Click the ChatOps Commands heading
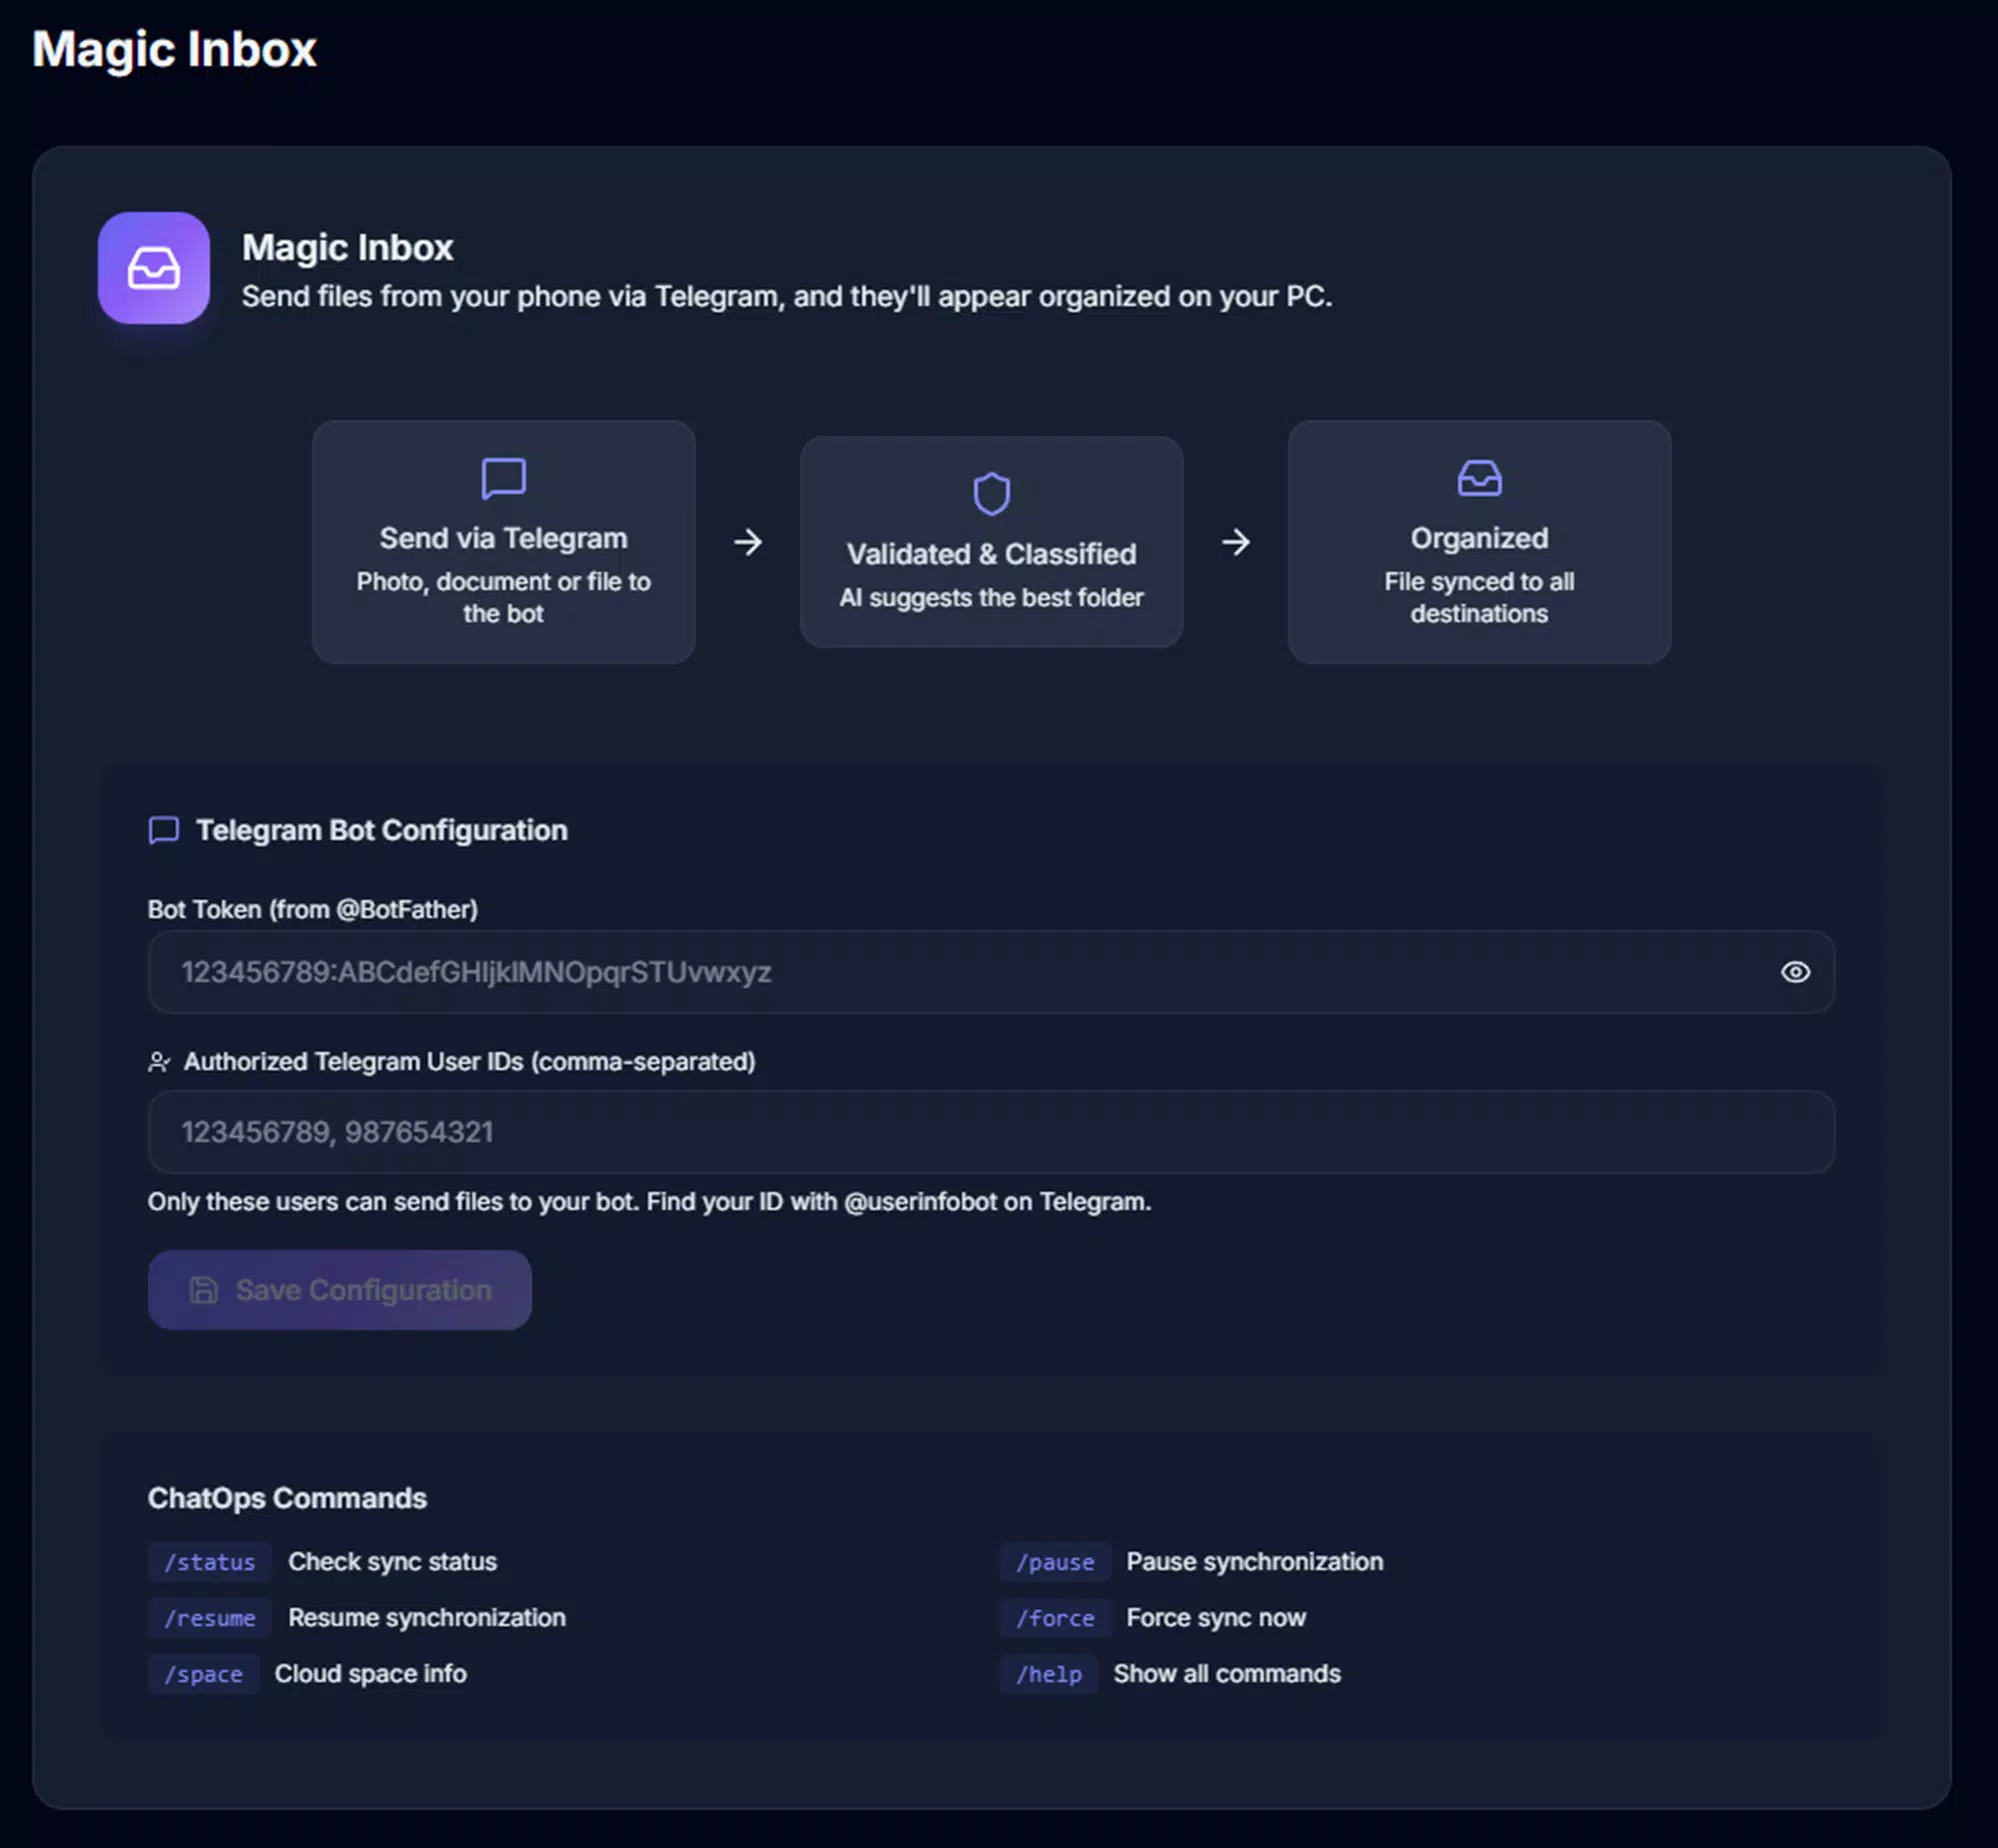The image size is (1998, 1848). 287,1498
